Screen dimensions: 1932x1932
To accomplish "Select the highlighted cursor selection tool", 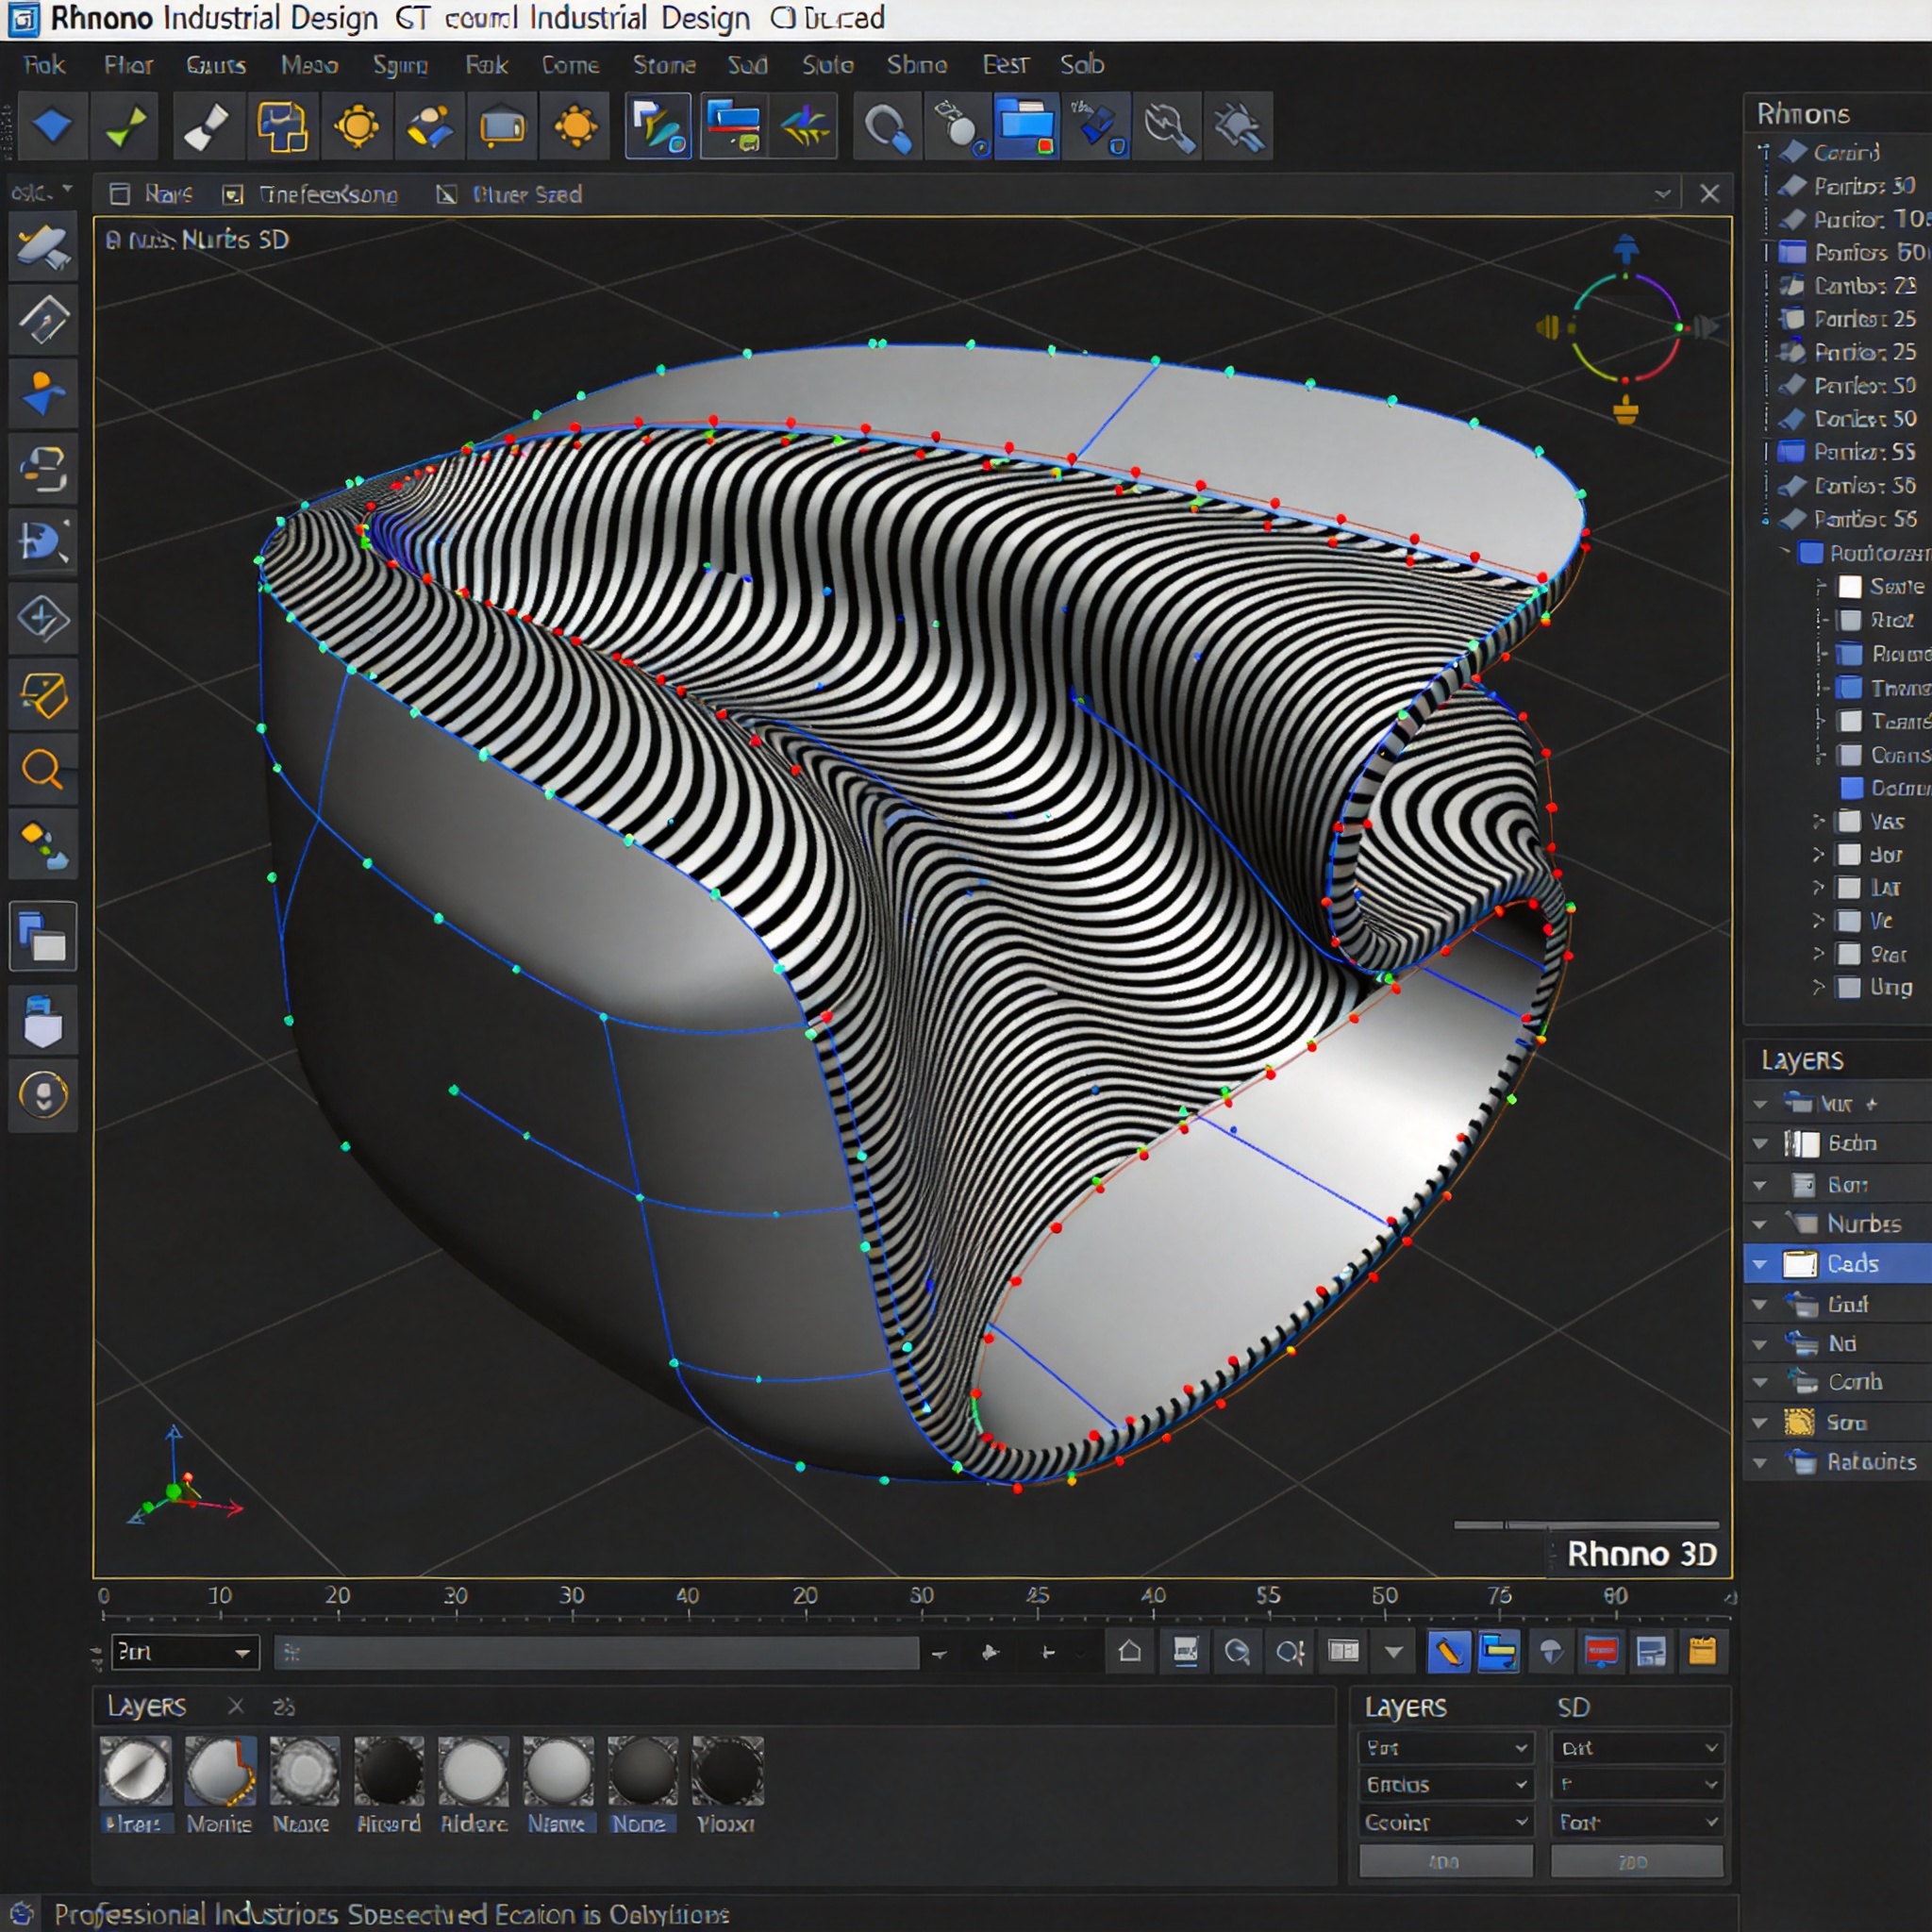I will click(x=658, y=127).
